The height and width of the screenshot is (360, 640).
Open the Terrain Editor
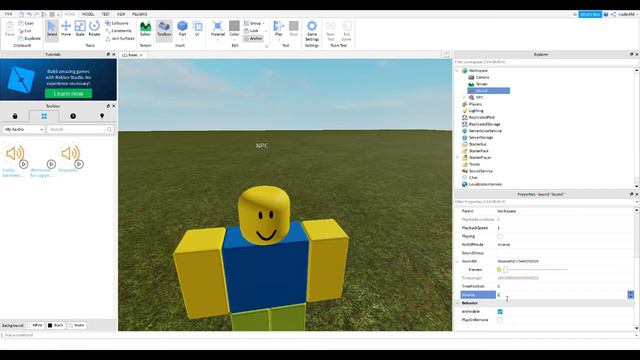click(x=145, y=29)
